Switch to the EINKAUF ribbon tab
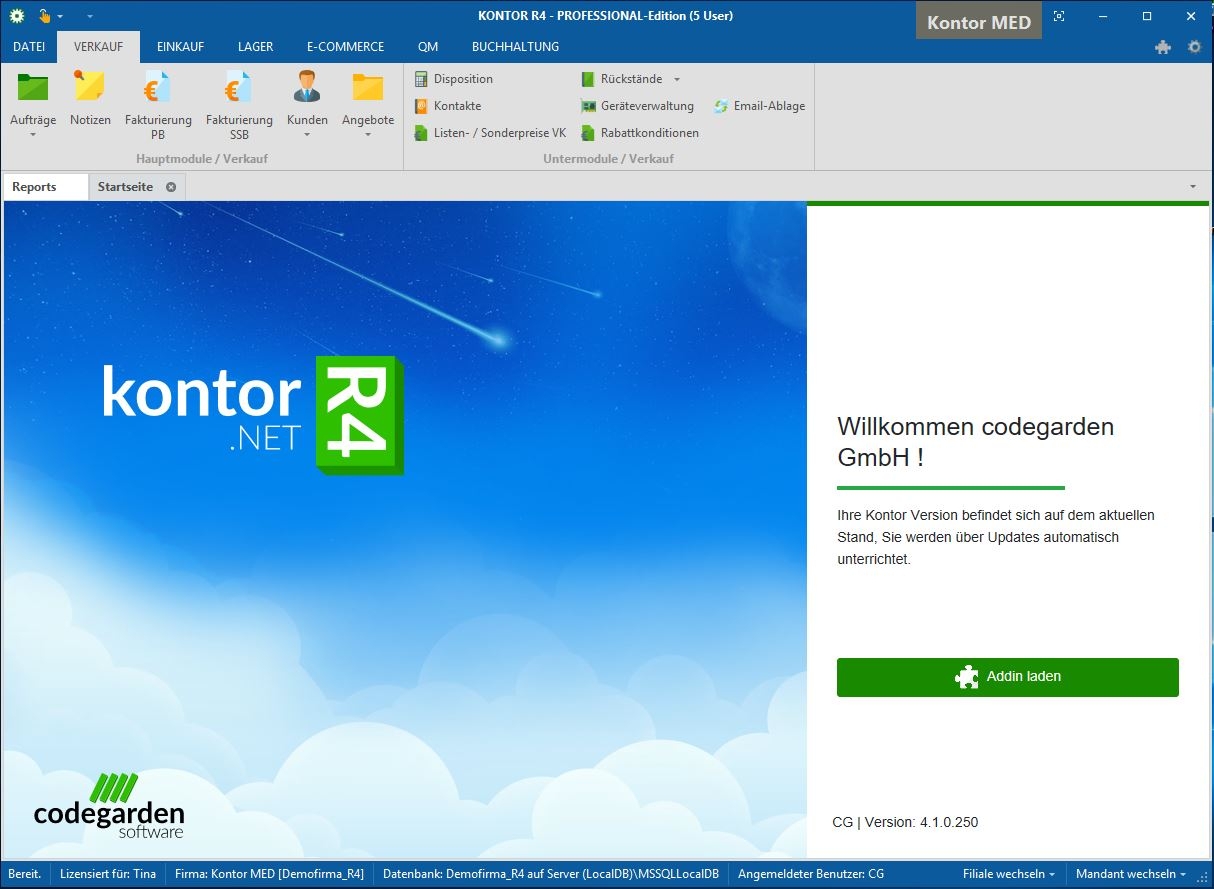 click(181, 47)
